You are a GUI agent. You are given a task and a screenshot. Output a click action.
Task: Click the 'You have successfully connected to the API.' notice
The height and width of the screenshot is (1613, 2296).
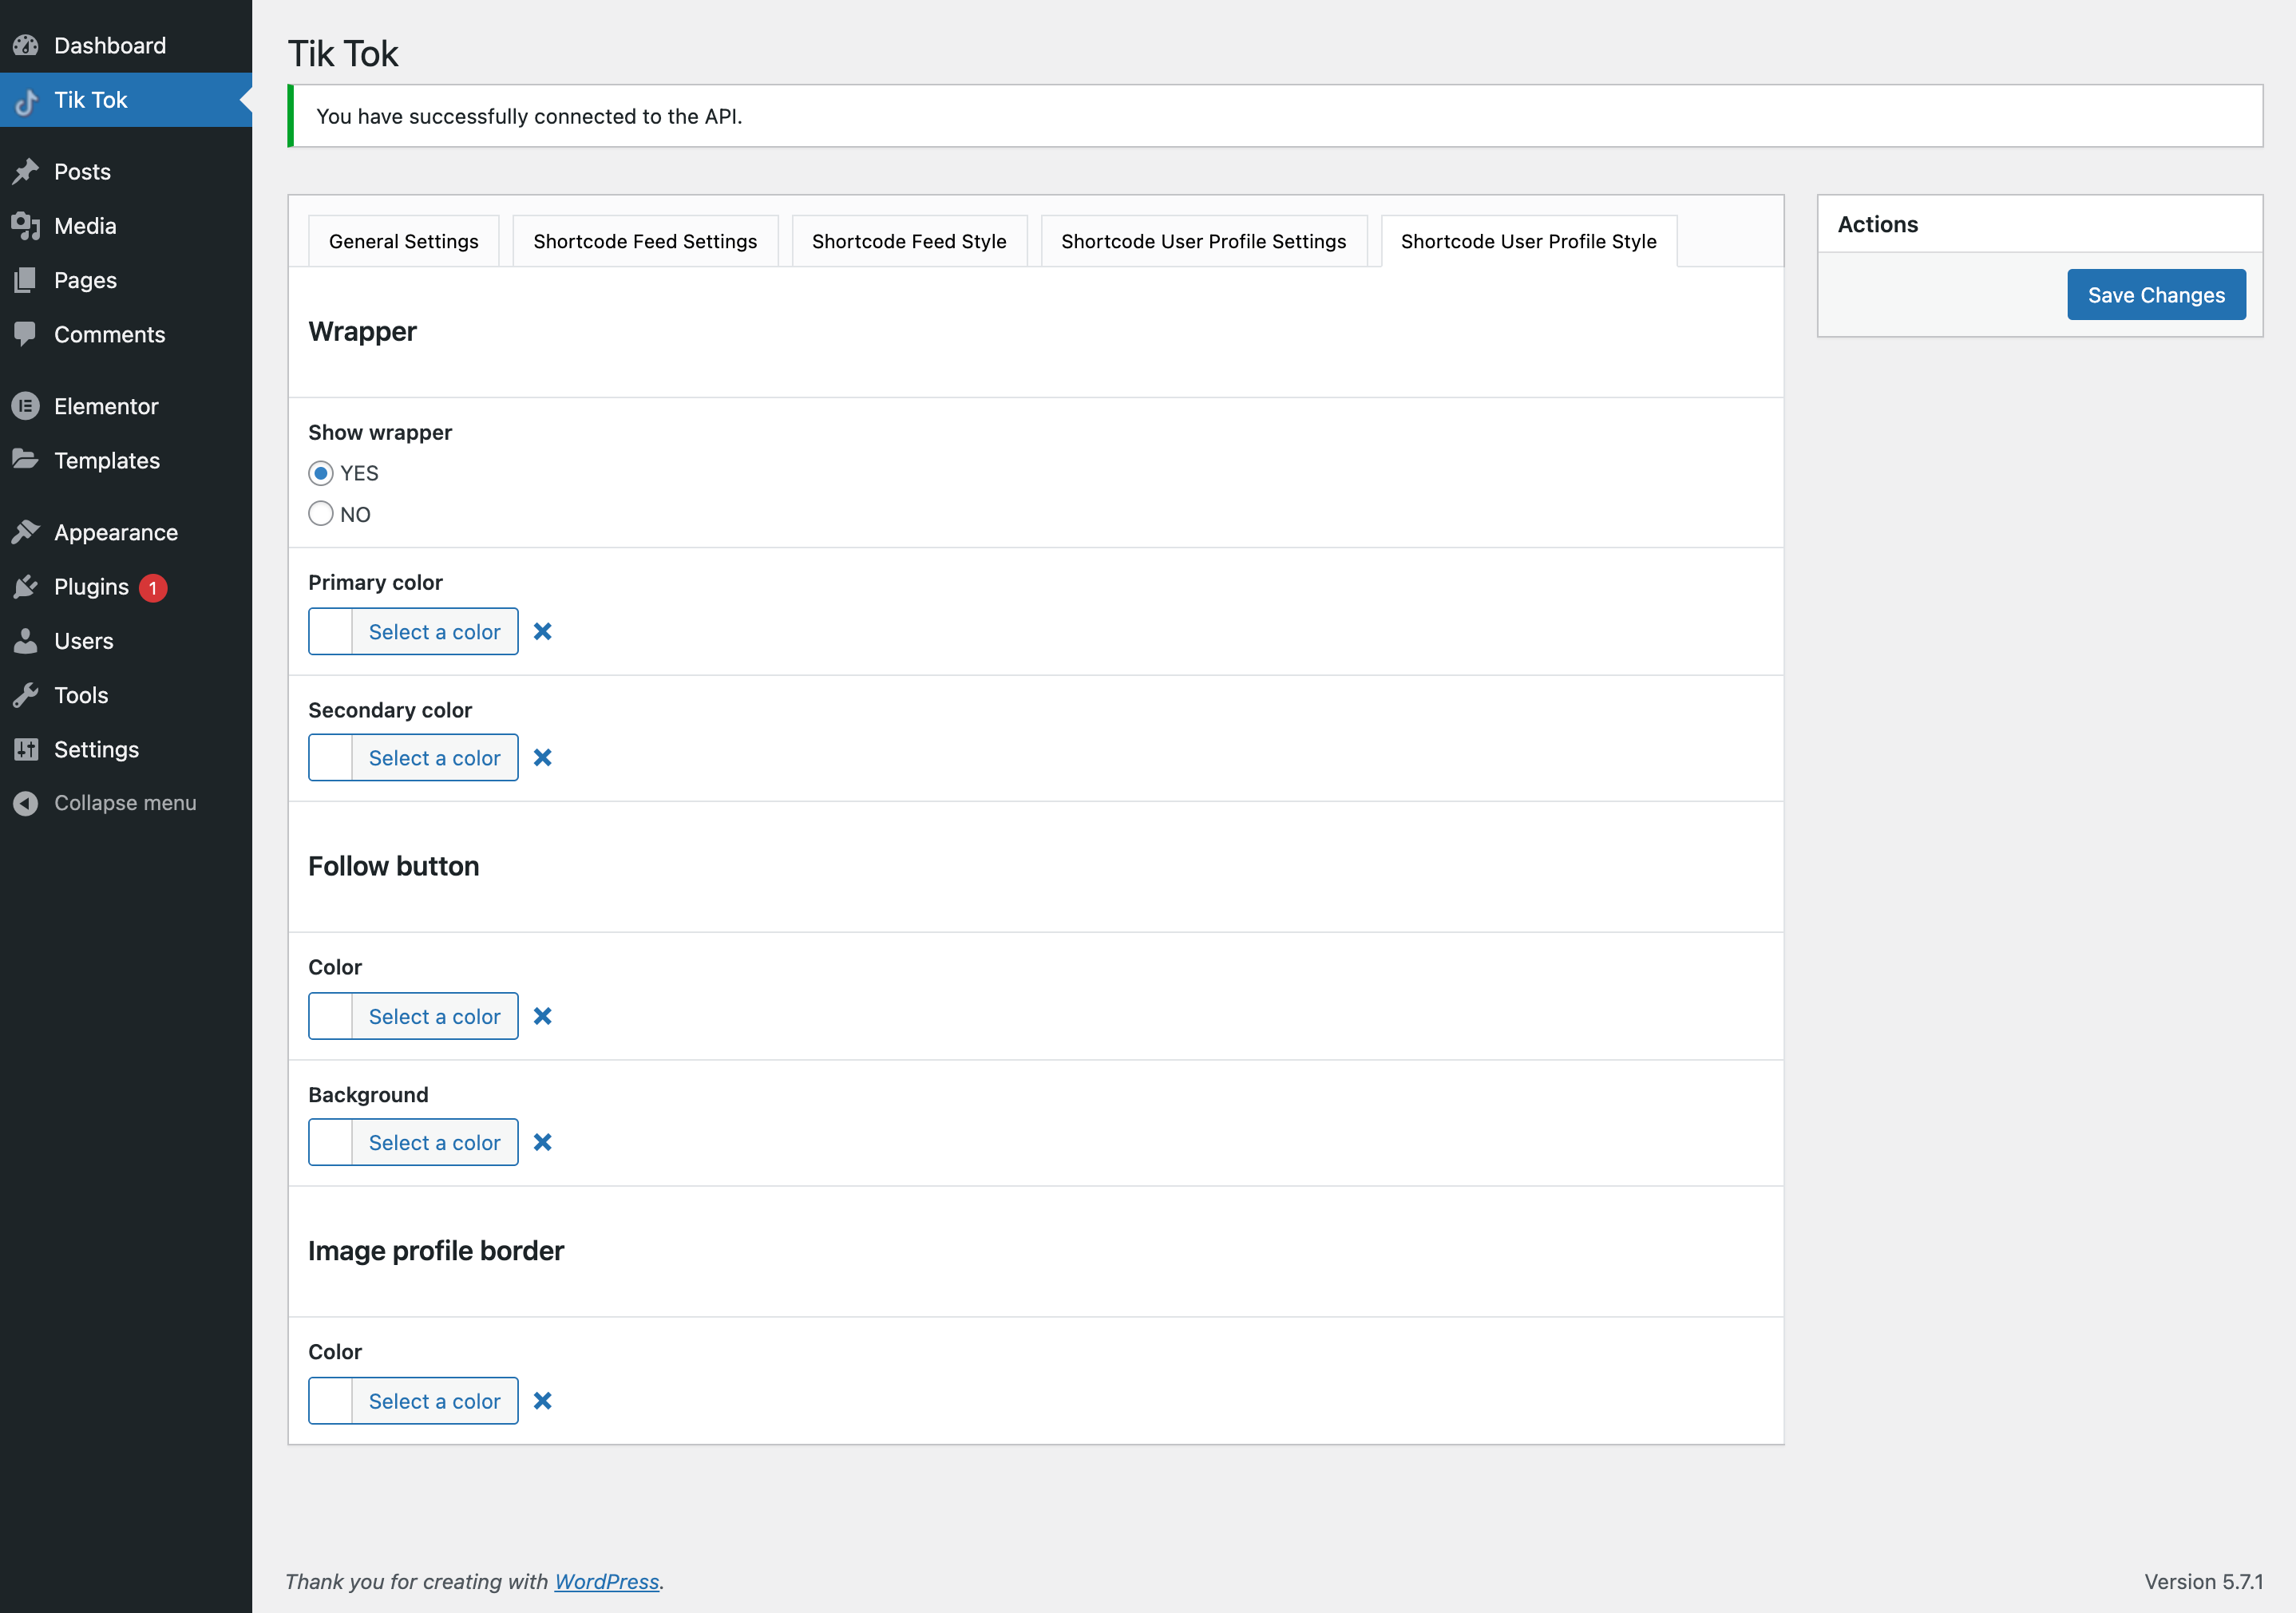(1275, 116)
